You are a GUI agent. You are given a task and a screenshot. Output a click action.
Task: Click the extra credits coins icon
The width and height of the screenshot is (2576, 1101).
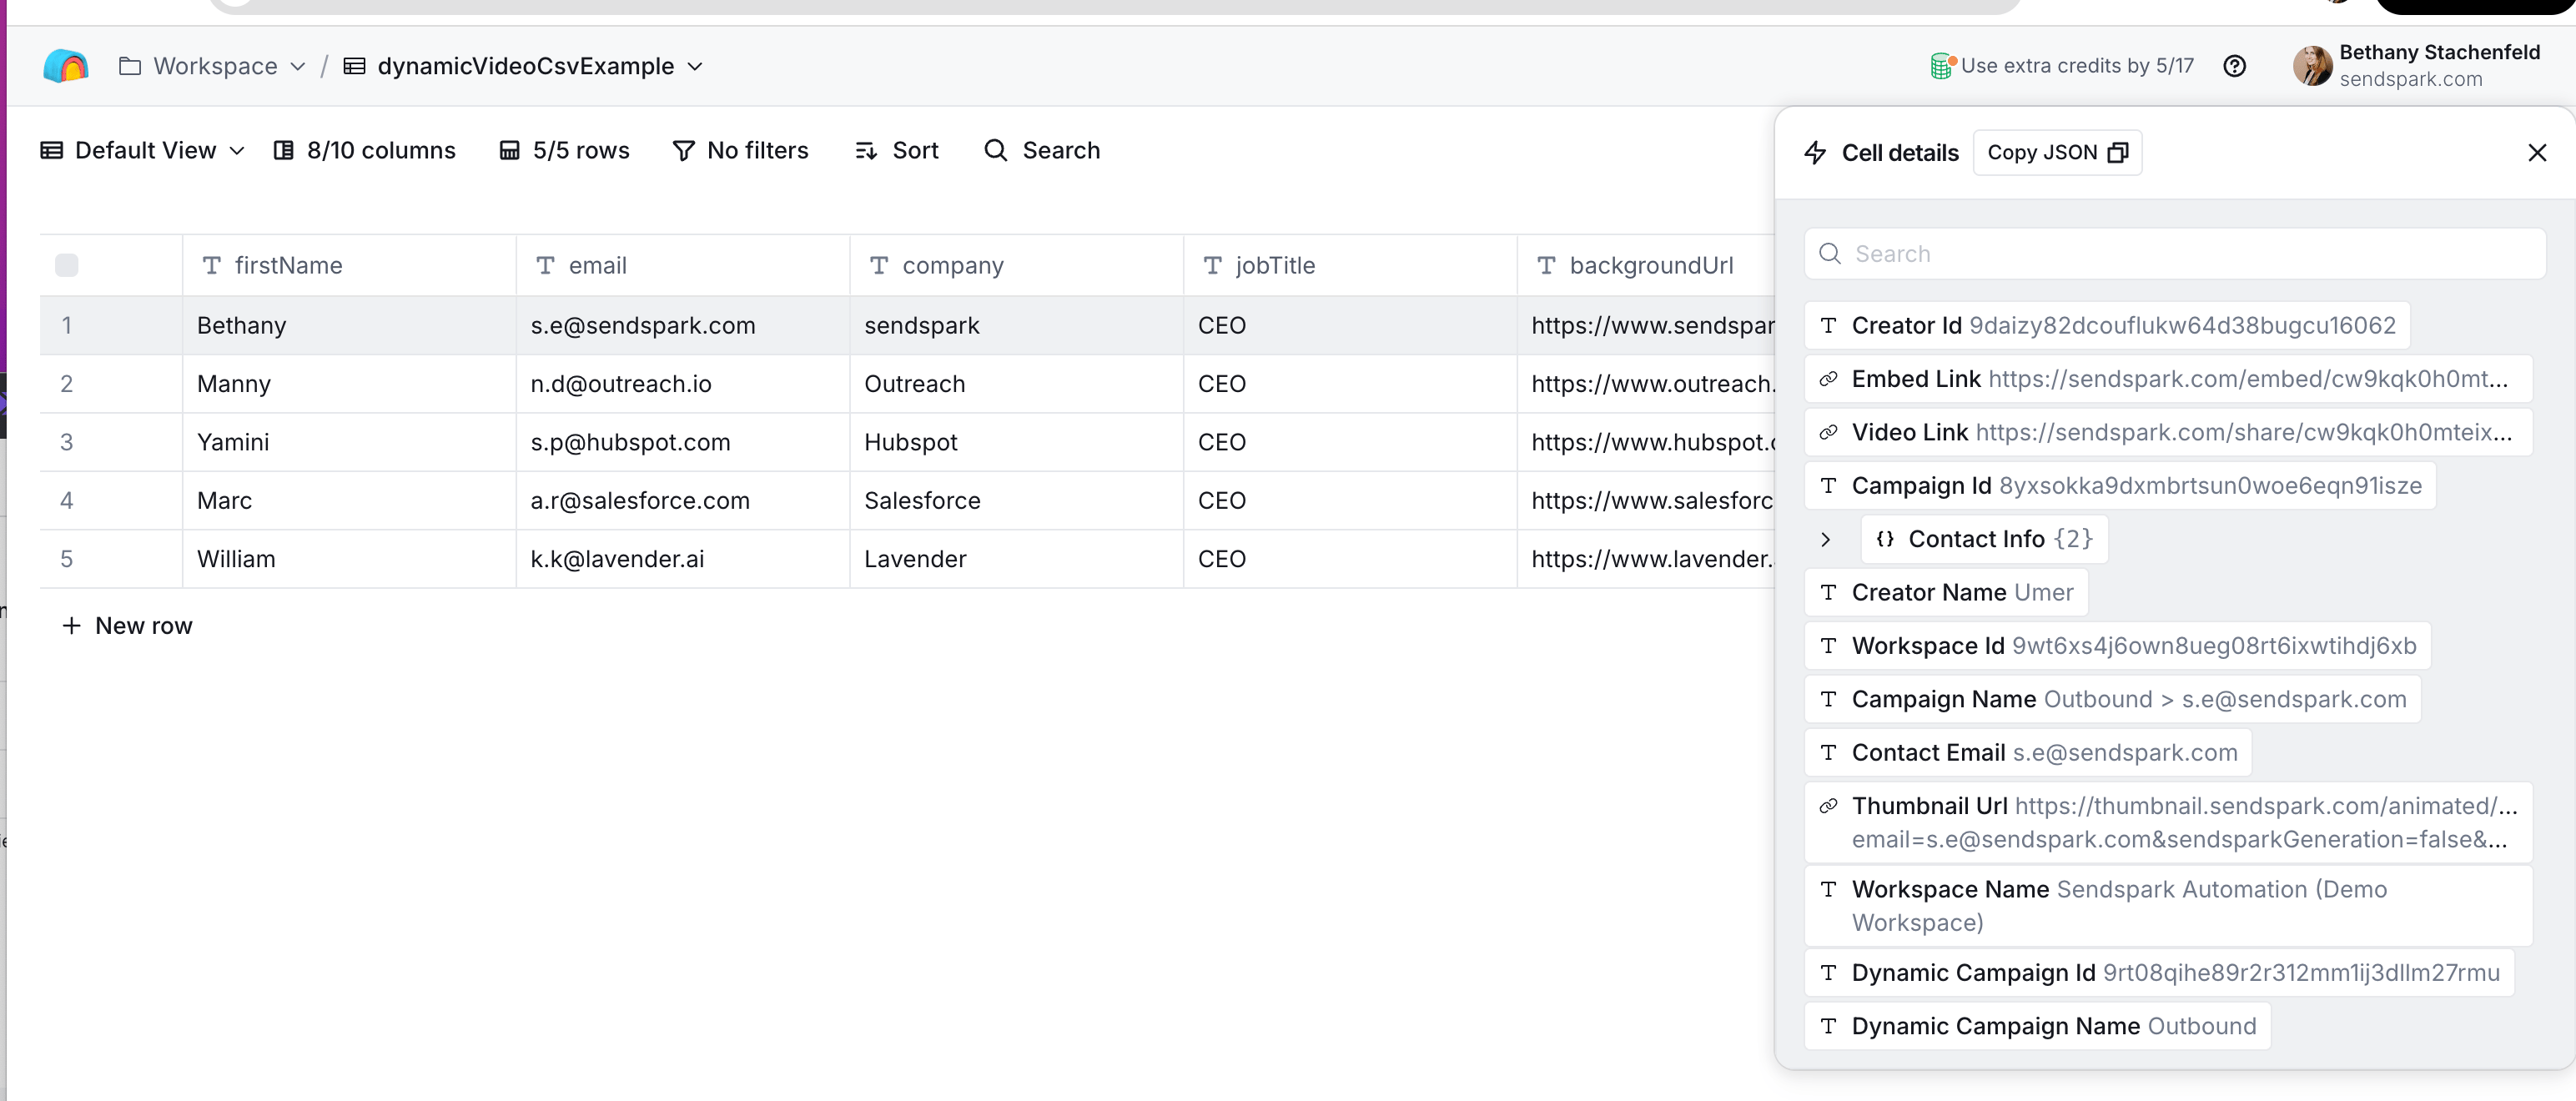[1942, 66]
